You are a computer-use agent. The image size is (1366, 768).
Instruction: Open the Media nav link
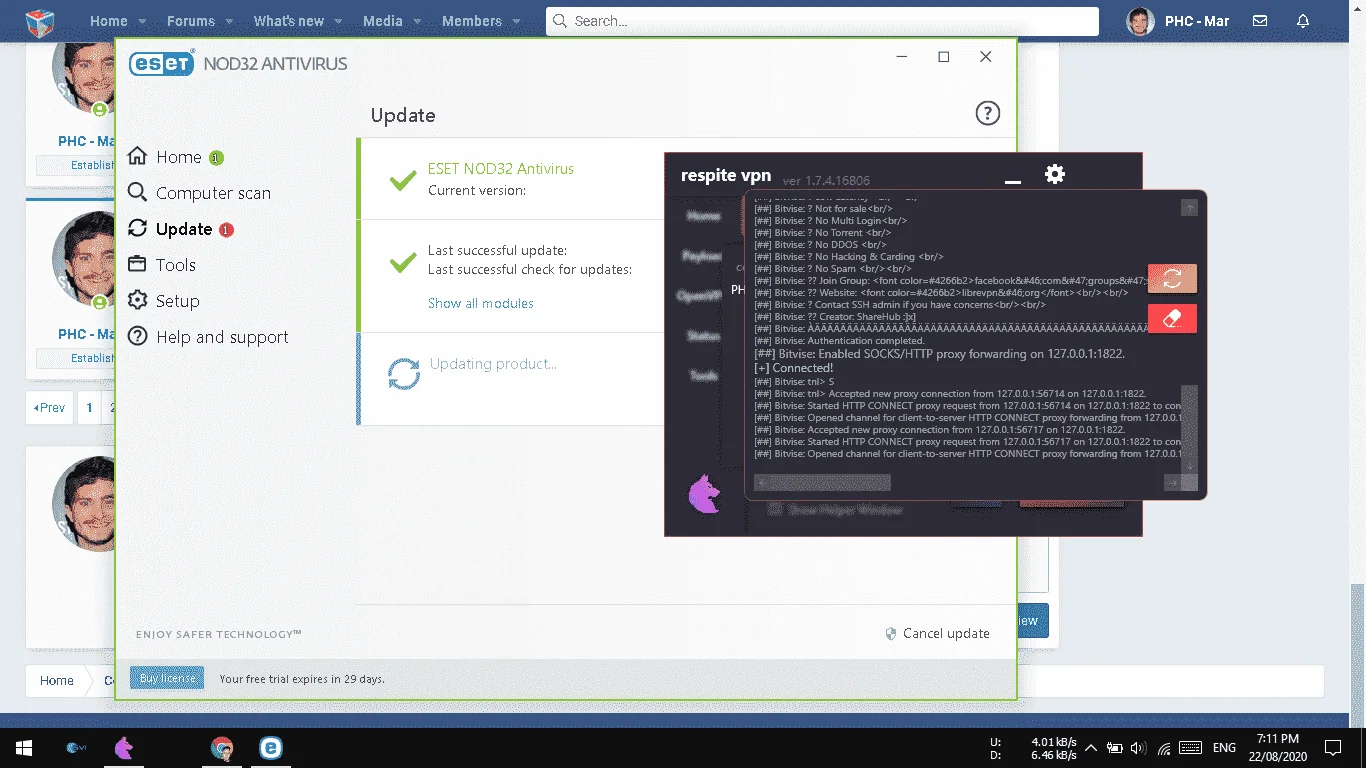coord(383,21)
